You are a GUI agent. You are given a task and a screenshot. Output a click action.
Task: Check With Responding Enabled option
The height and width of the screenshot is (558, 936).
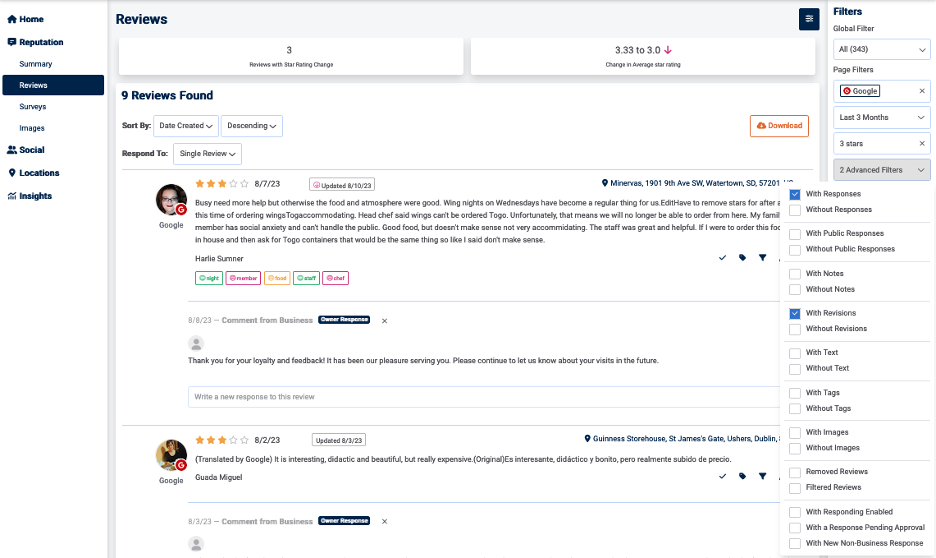(x=795, y=512)
